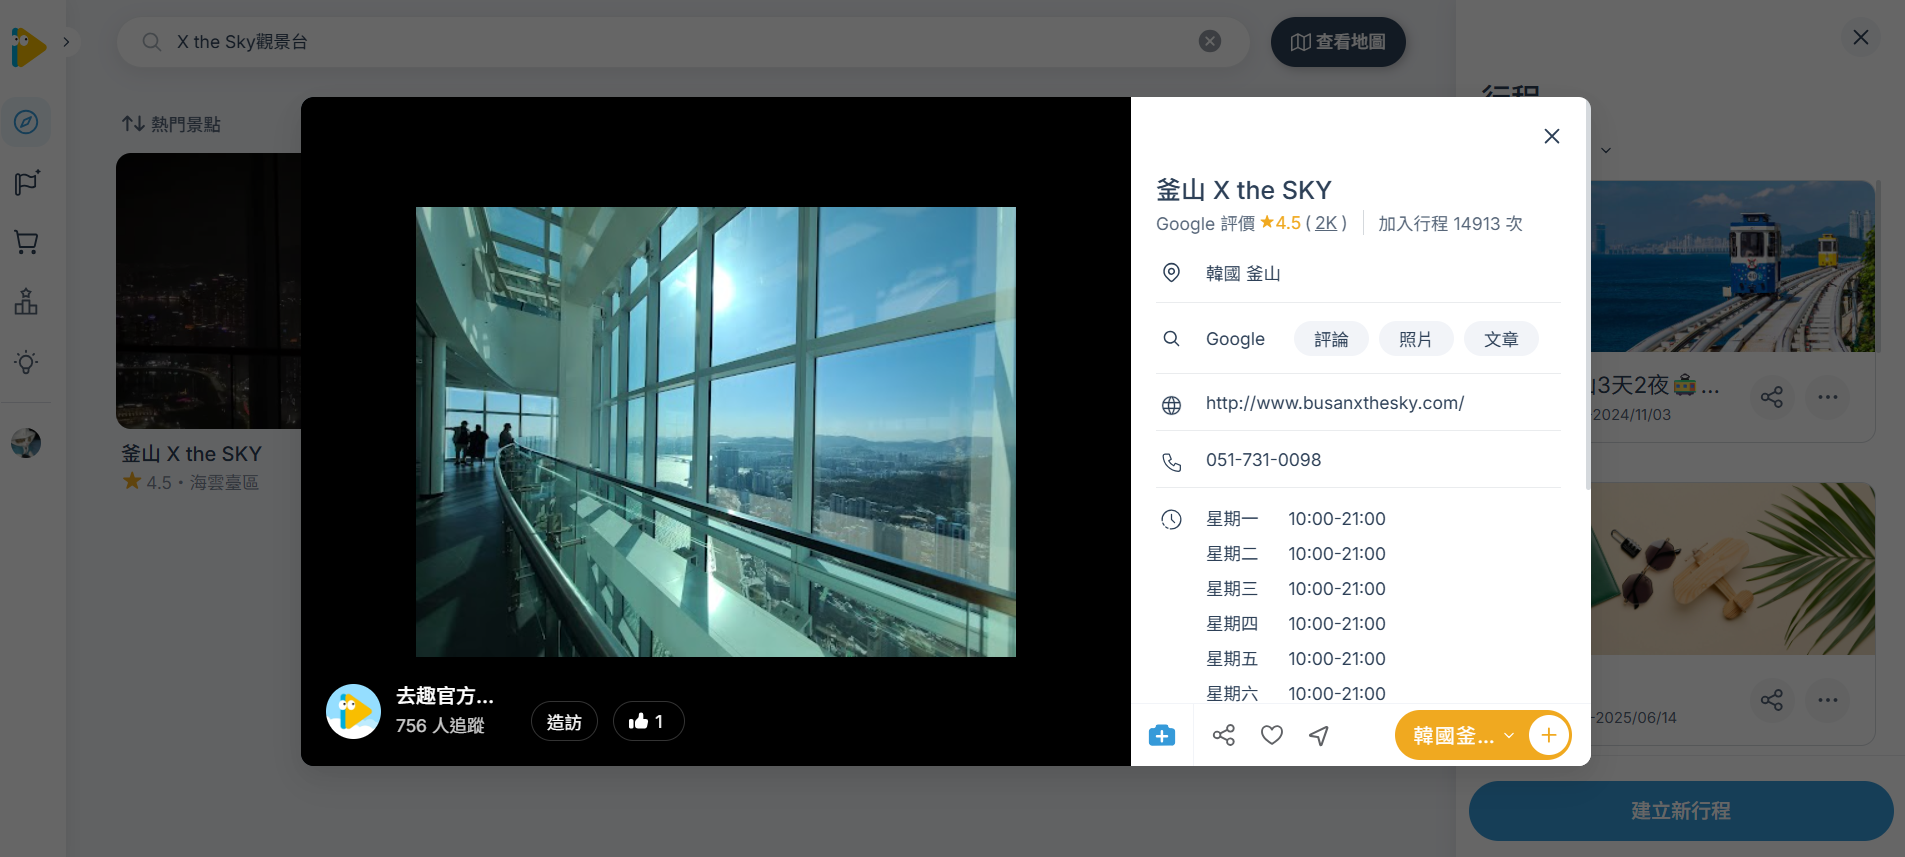Click the 星期四 10:00-21:00 hours row
This screenshot has width=1905, height=857.
pos(1296,624)
